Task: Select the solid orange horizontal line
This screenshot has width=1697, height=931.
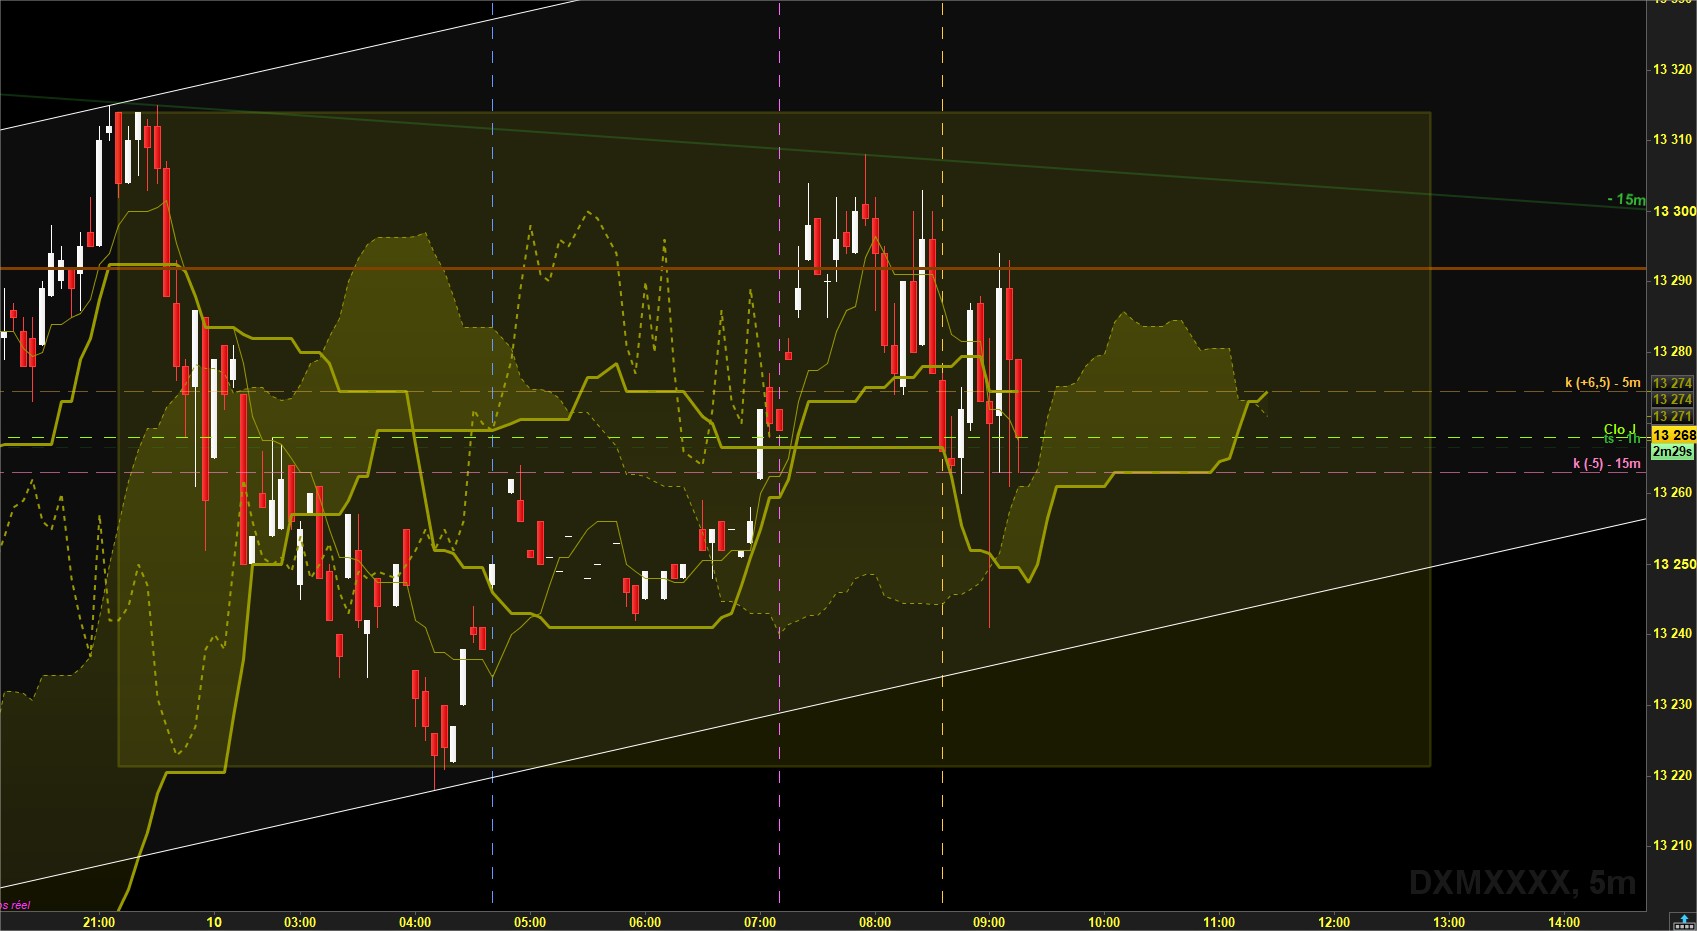Action: click(x=823, y=268)
